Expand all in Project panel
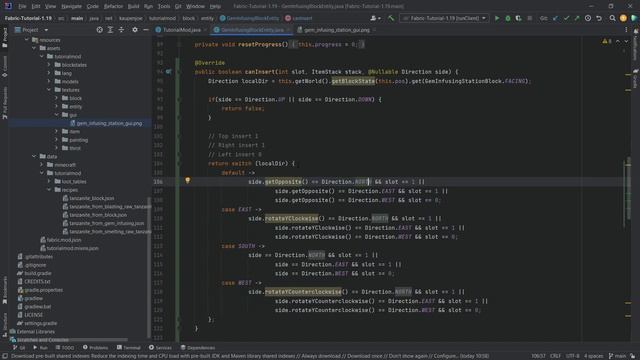 110,30
